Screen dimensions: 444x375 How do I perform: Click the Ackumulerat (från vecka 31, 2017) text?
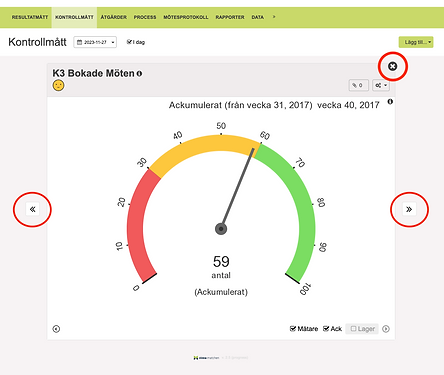click(241, 105)
